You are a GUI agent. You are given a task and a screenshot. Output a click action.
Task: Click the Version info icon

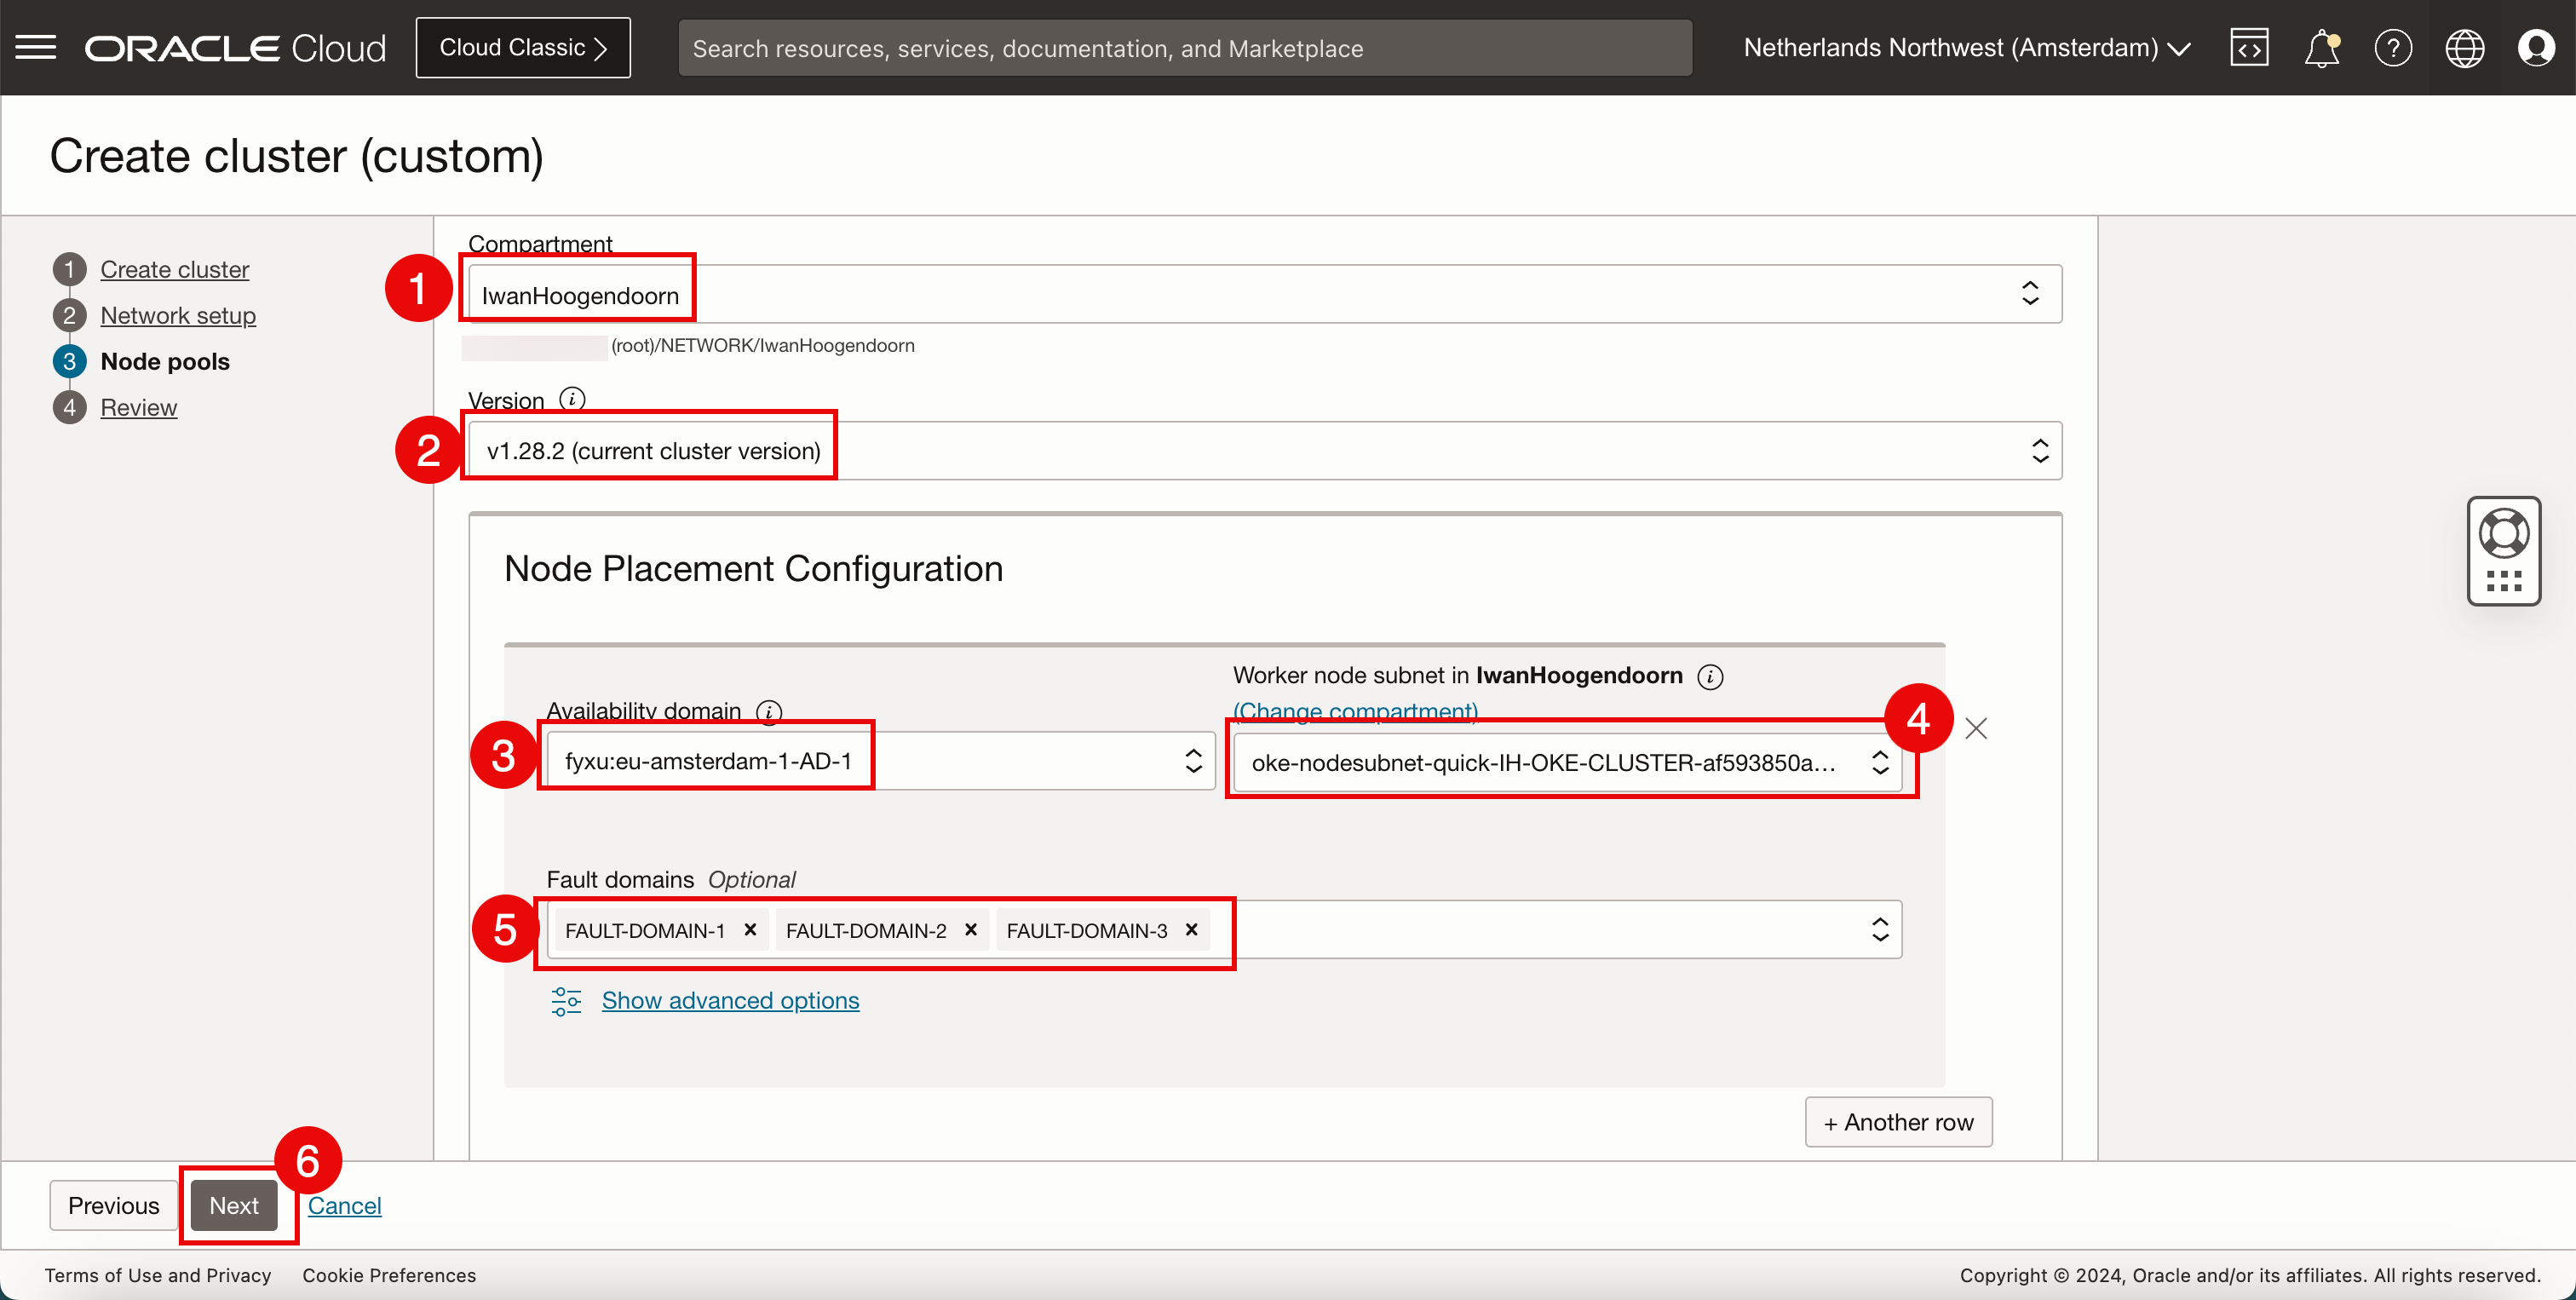coord(572,399)
